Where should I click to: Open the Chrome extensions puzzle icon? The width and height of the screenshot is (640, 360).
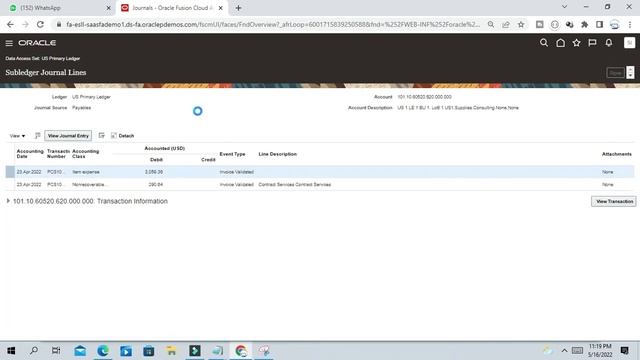coord(584,24)
